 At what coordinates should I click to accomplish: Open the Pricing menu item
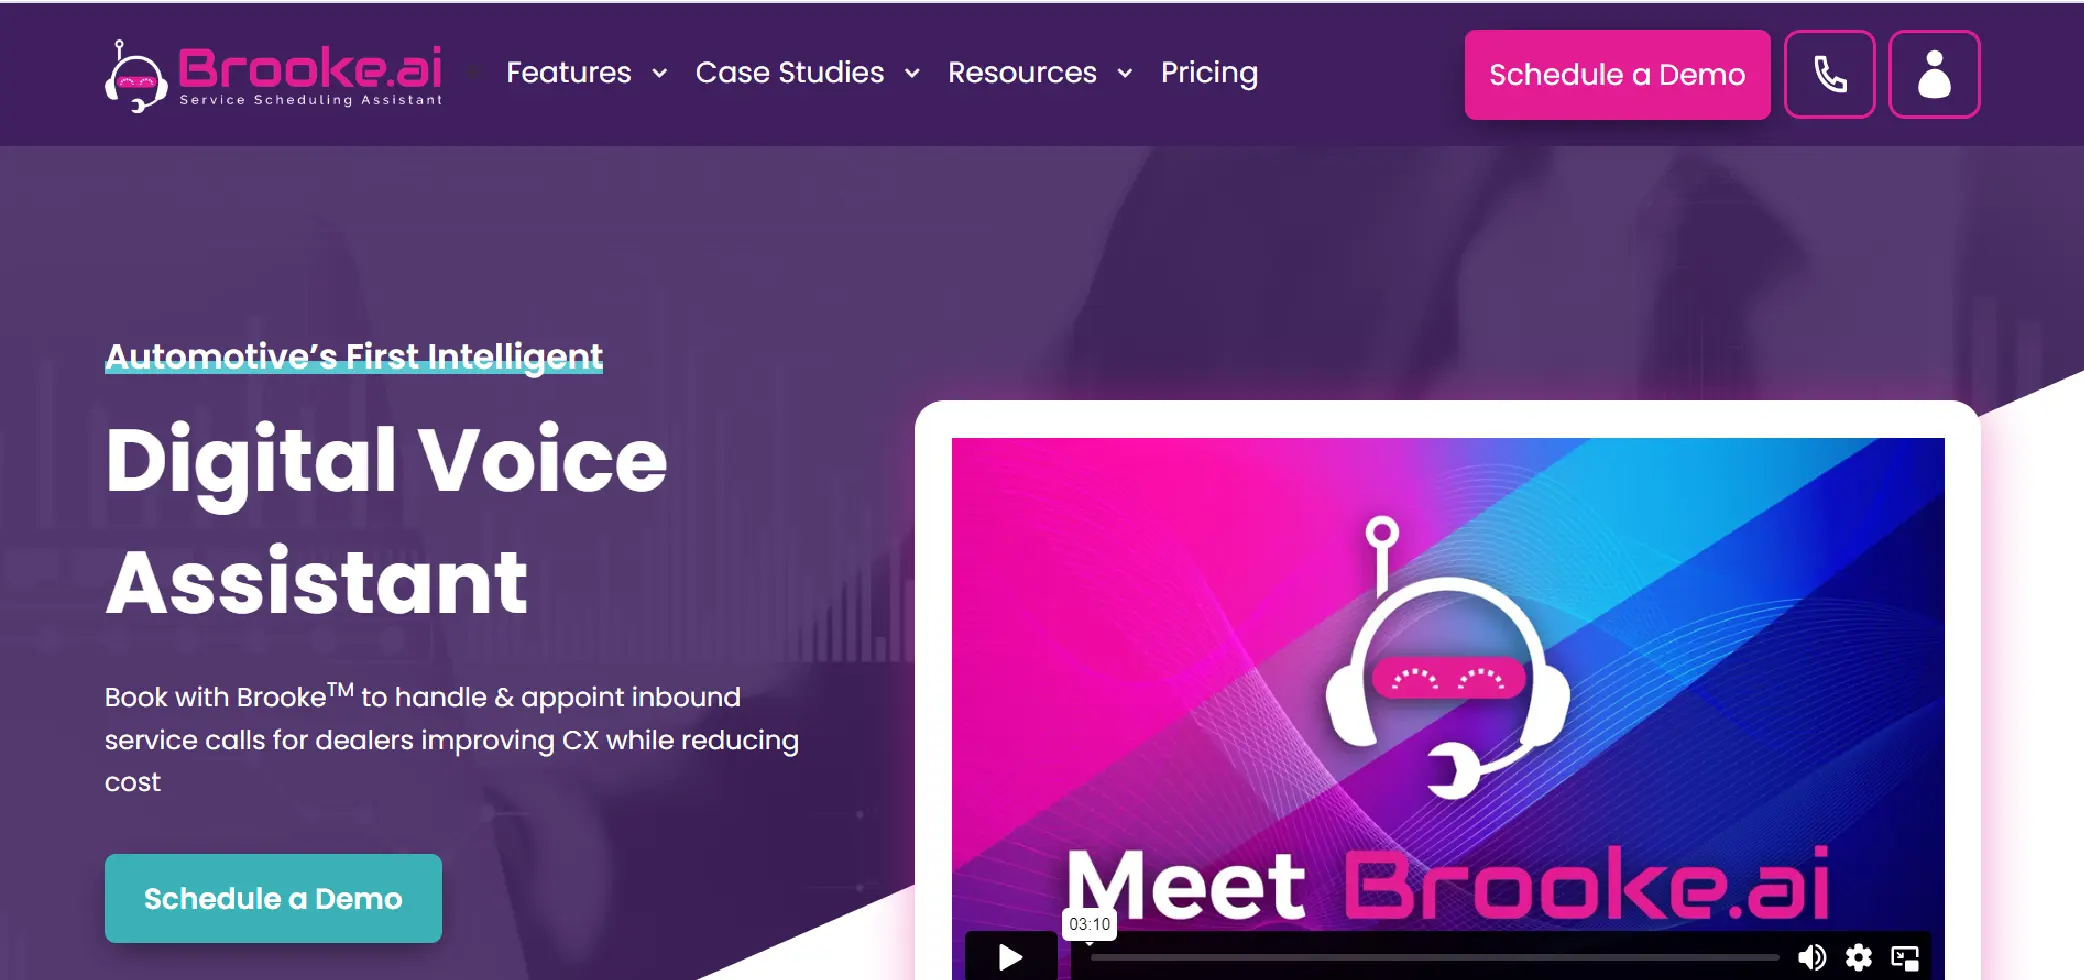[1209, 73]
